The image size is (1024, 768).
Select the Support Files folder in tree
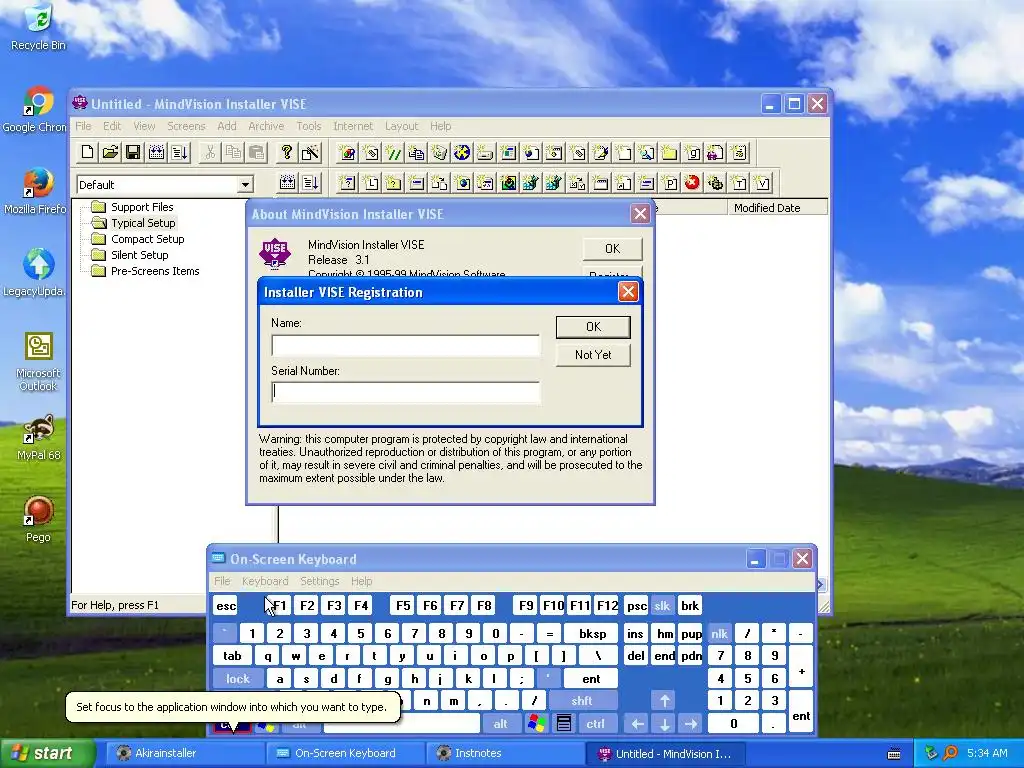(142, 207)
